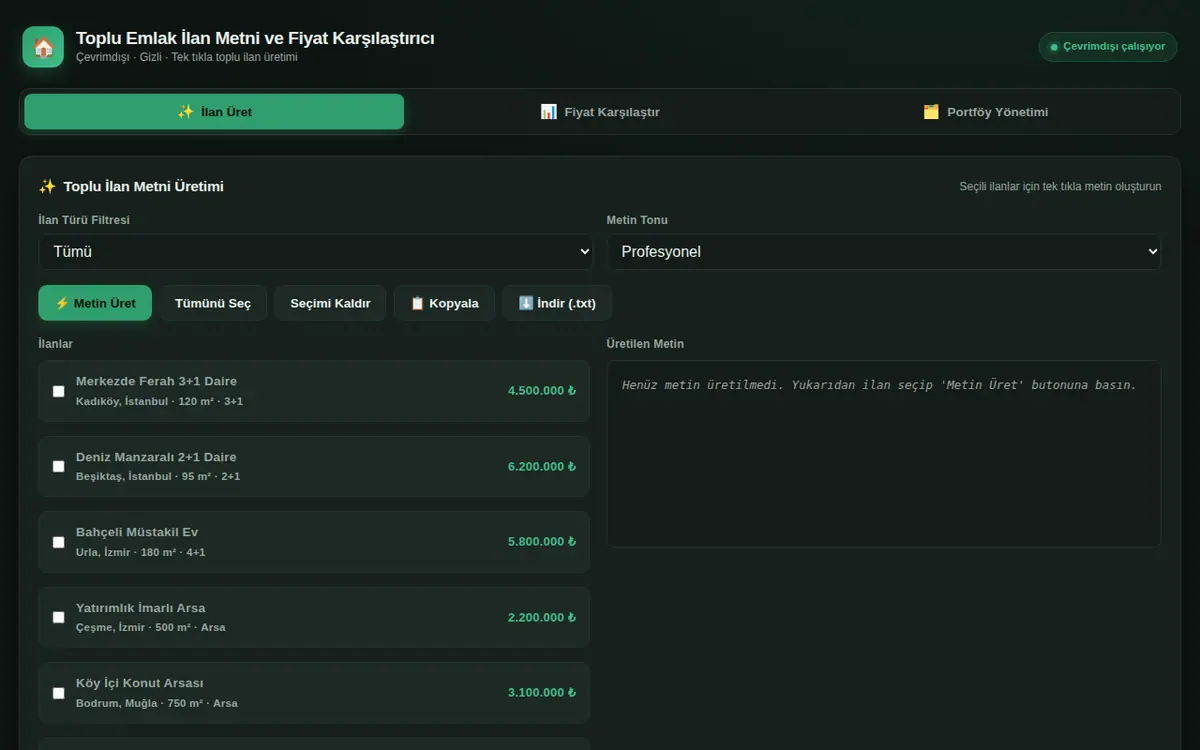The width and height of the screenshot is (1200, 750).
Task: Click the details Beşiktaş, İstanbul · 95 m² · 2+1
Action: (x=158, y=476)
